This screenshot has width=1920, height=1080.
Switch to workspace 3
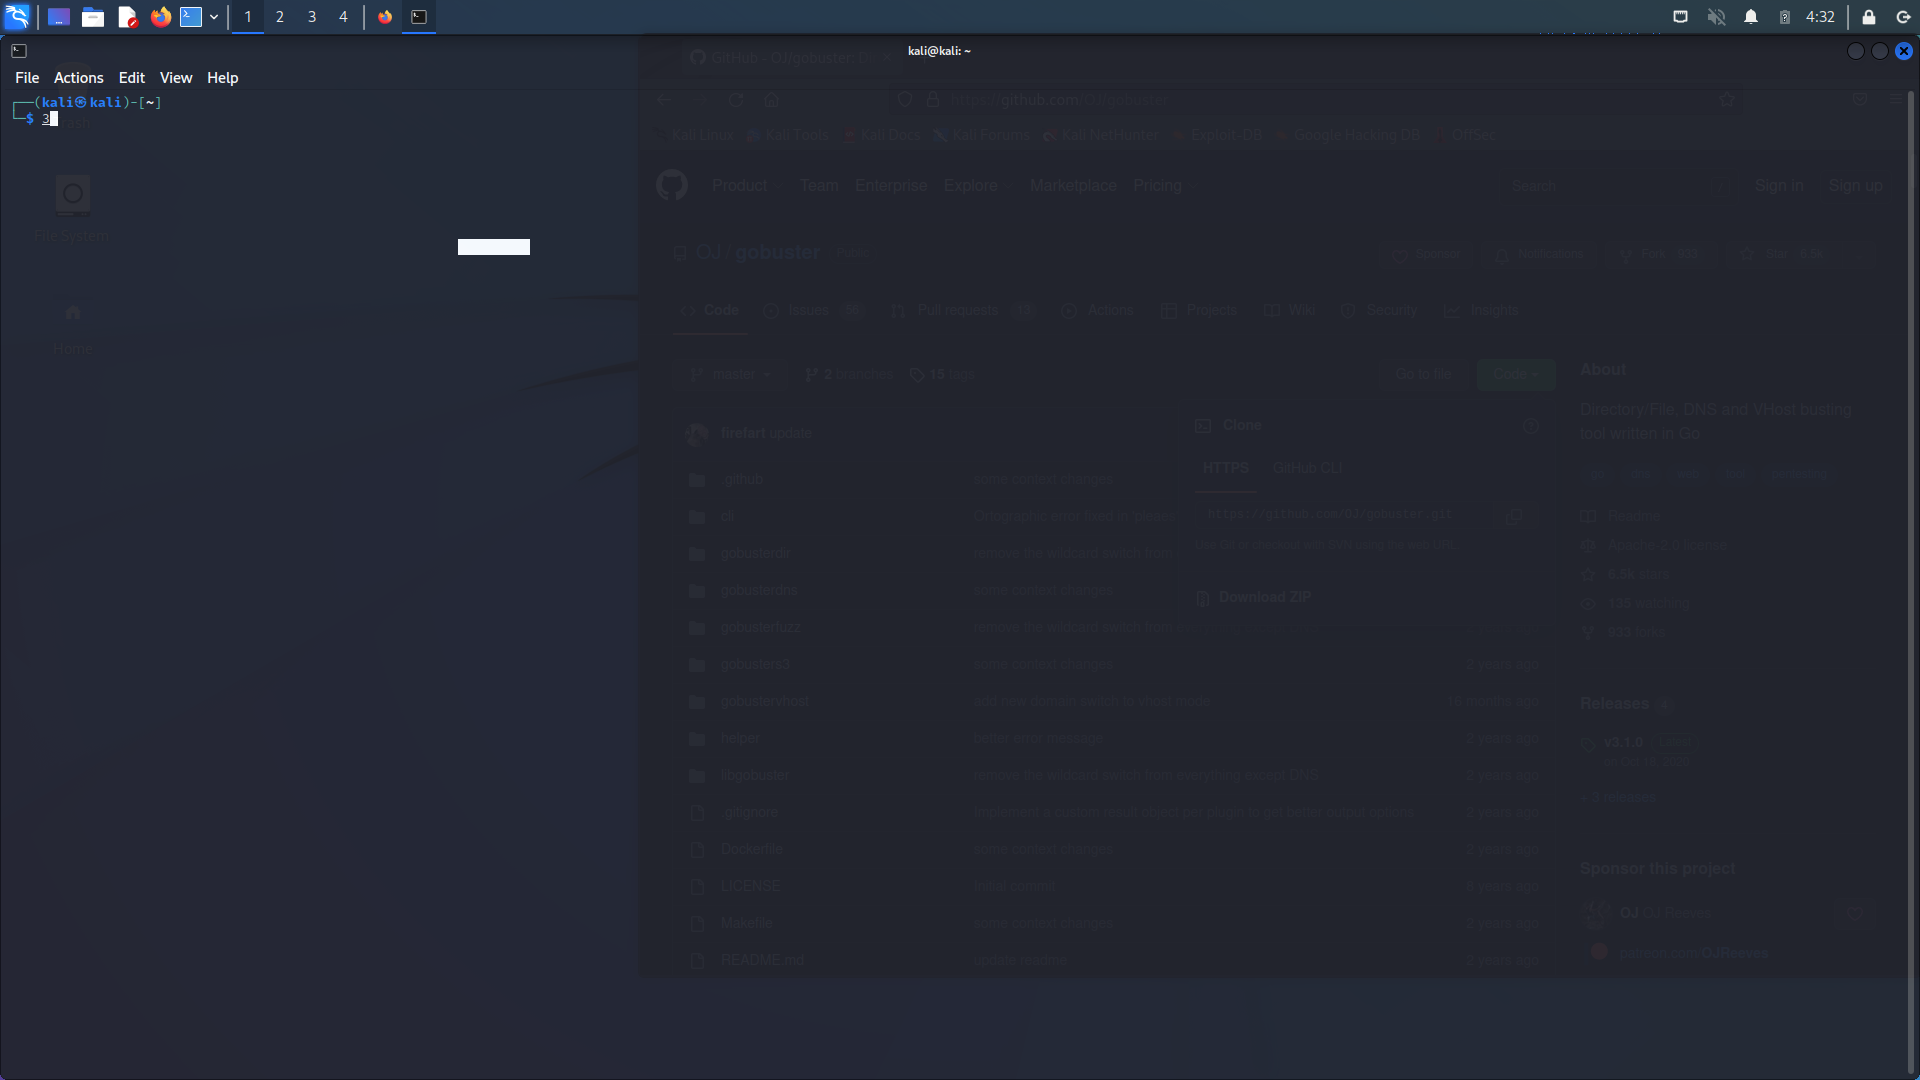coord(312,17)
